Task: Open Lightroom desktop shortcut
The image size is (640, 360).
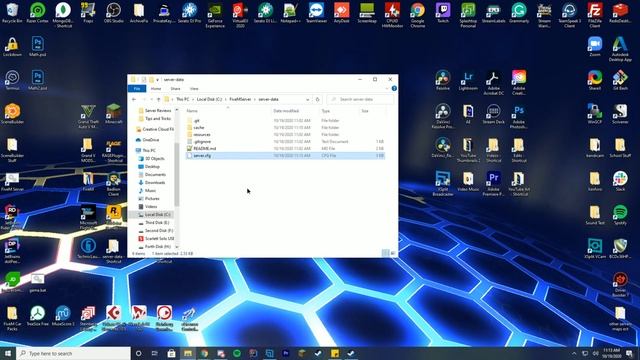Action: [x=468, y=80]
